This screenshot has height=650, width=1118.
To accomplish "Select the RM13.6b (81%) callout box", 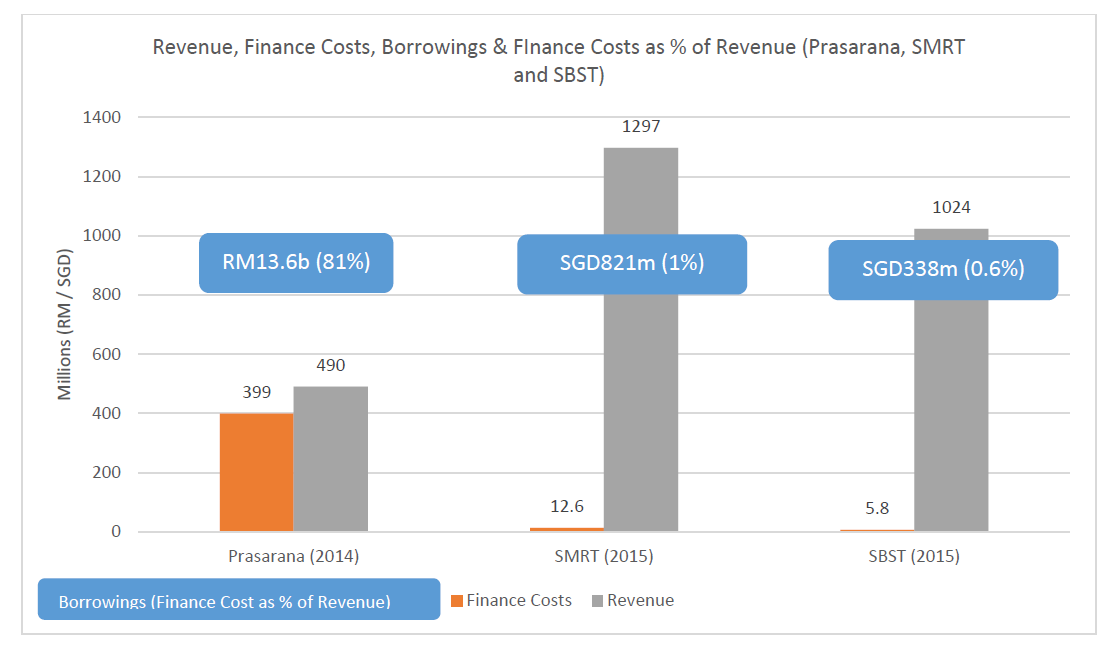I will [x=296, y=263].
